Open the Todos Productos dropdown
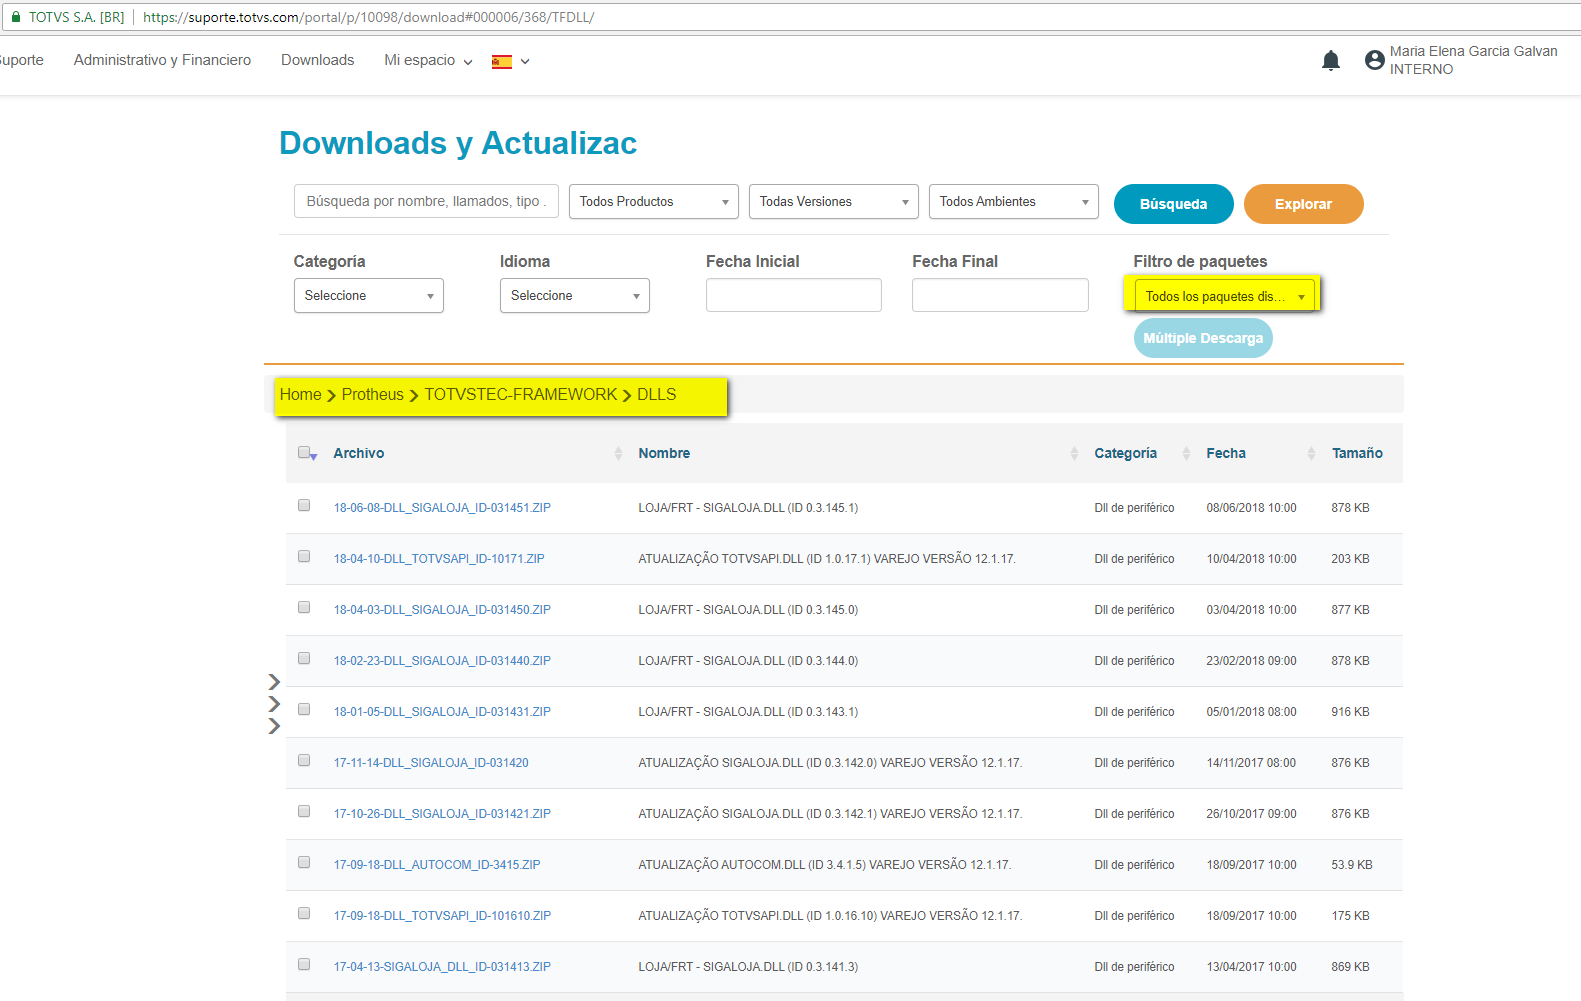Screen dimensions: 1581x1001 tap(654, 201)
